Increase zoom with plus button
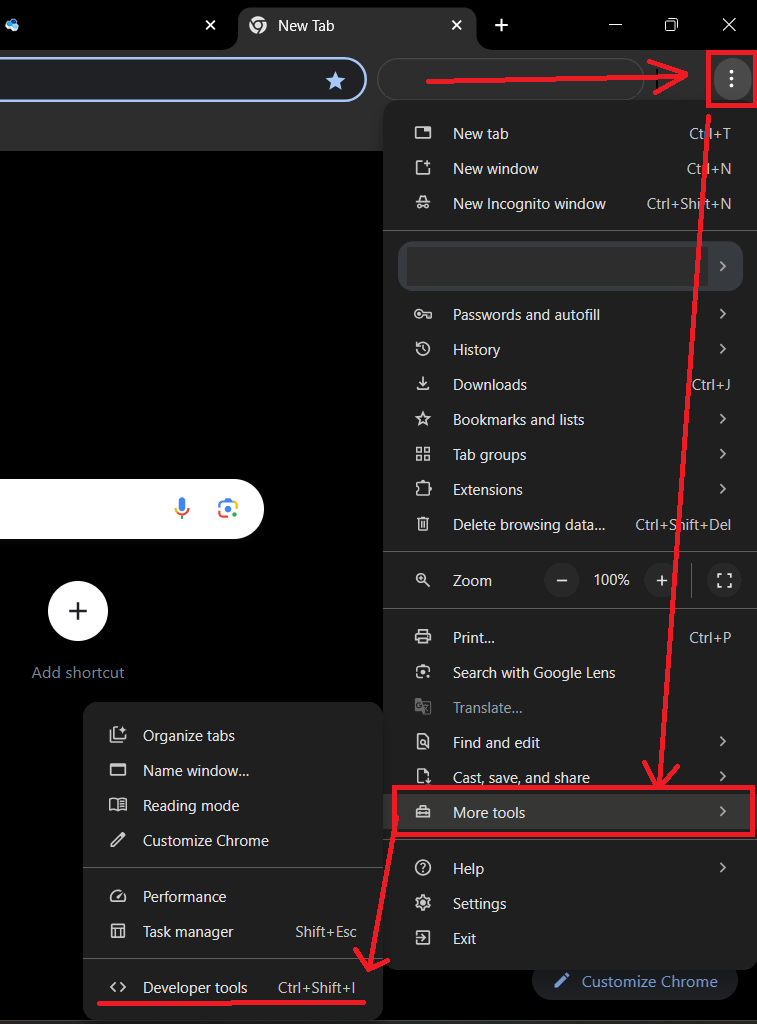Image resolution: width=757 pixels, height=1024 pixels. (x=662, y=580)
